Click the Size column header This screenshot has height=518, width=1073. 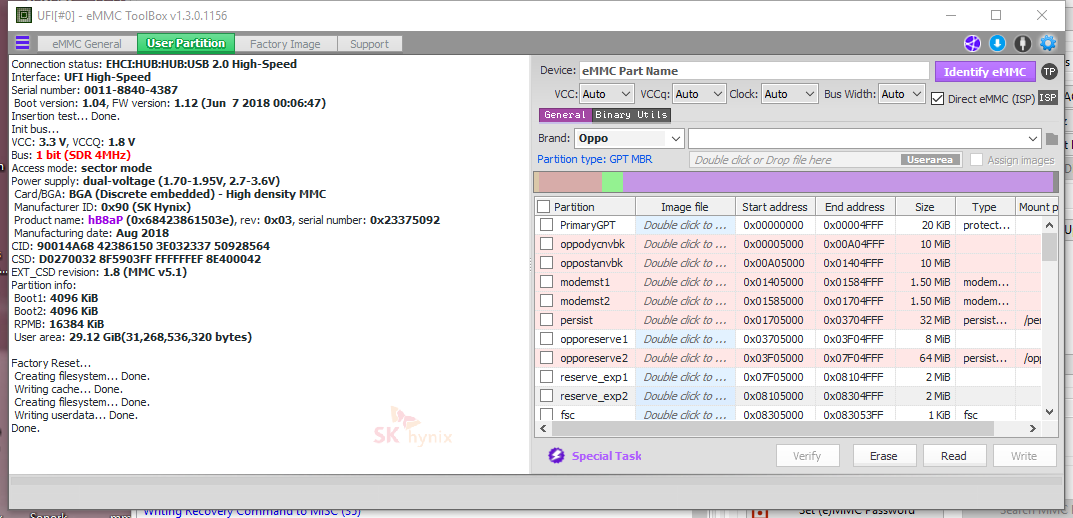pos(925,207)
